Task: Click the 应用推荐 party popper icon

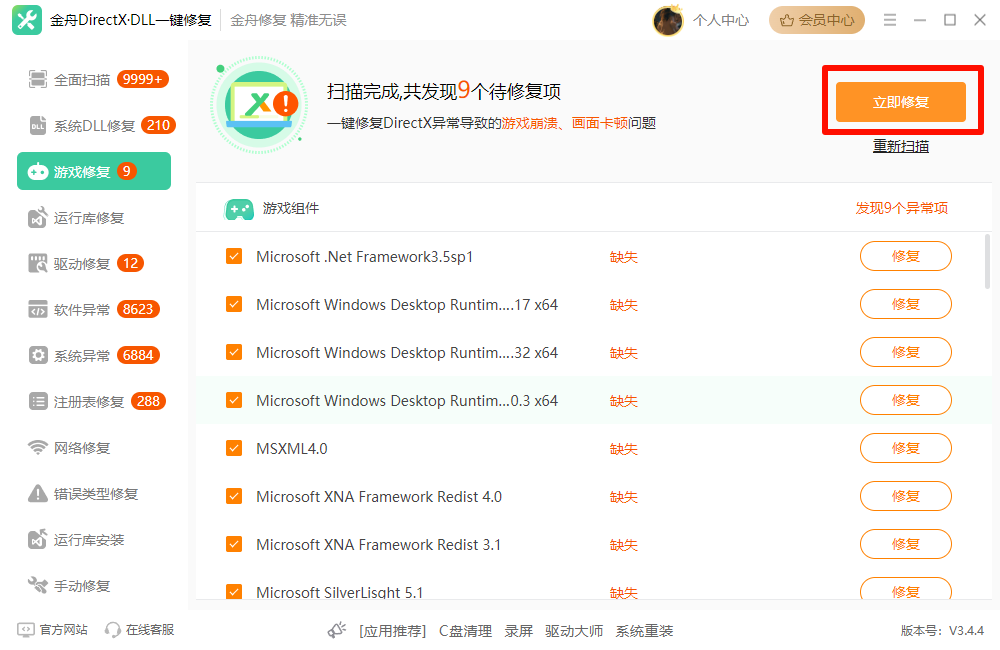Action: pos(337,630)
